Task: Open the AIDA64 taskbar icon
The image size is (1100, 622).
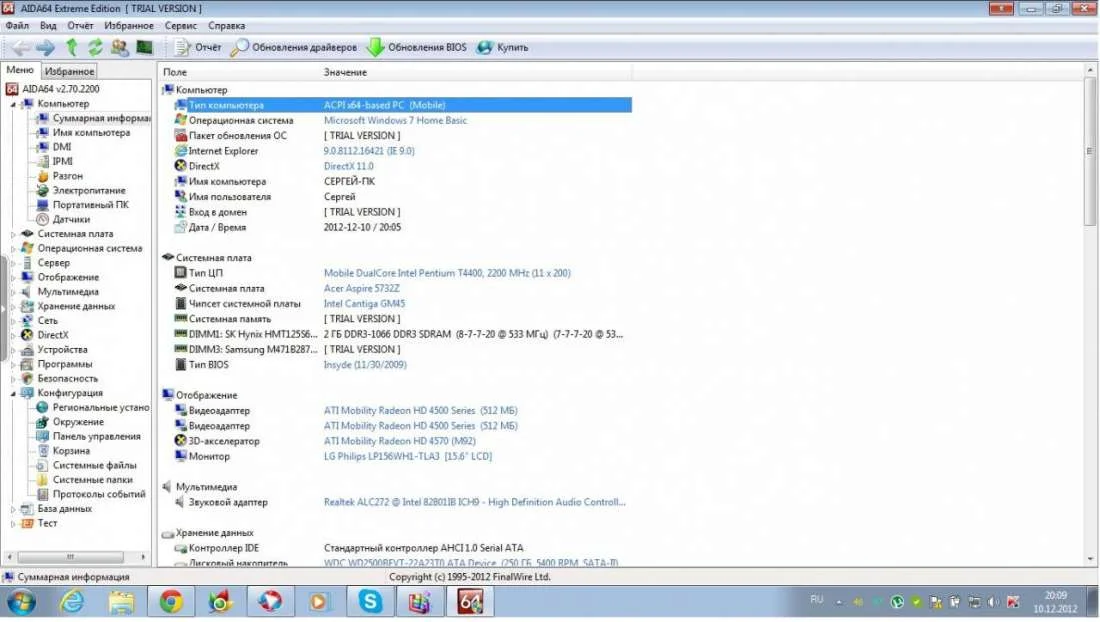Action: coord(469,602)
